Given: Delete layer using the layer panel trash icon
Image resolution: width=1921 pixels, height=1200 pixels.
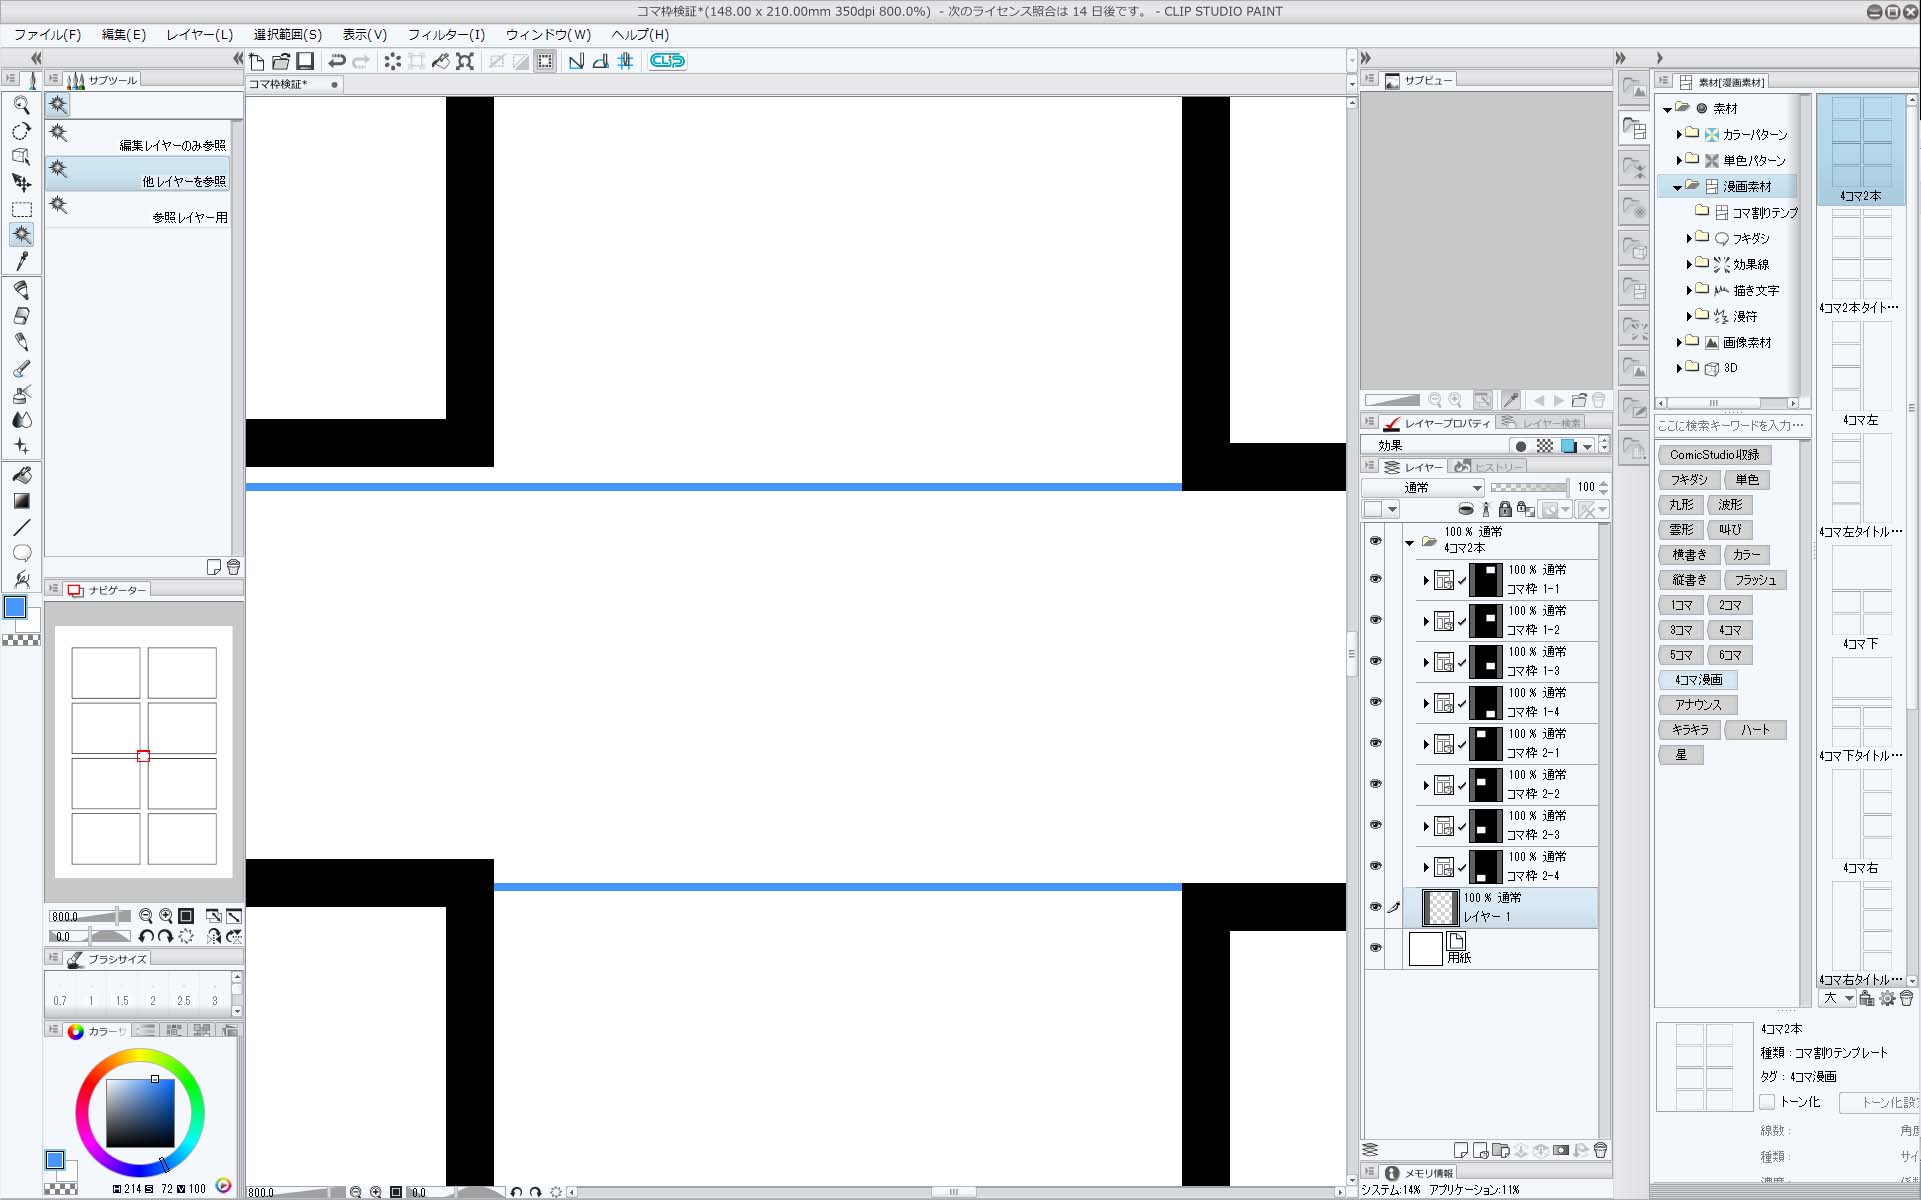Looking at the screenshot, I should [1600, 1150].
